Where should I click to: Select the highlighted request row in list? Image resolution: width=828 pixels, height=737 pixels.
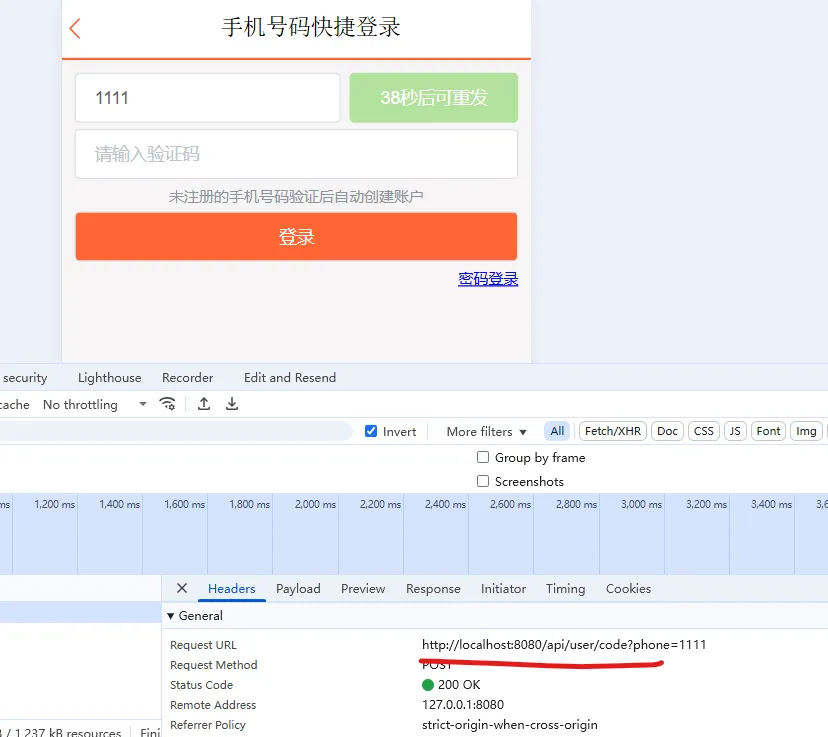tap(80, 612)
